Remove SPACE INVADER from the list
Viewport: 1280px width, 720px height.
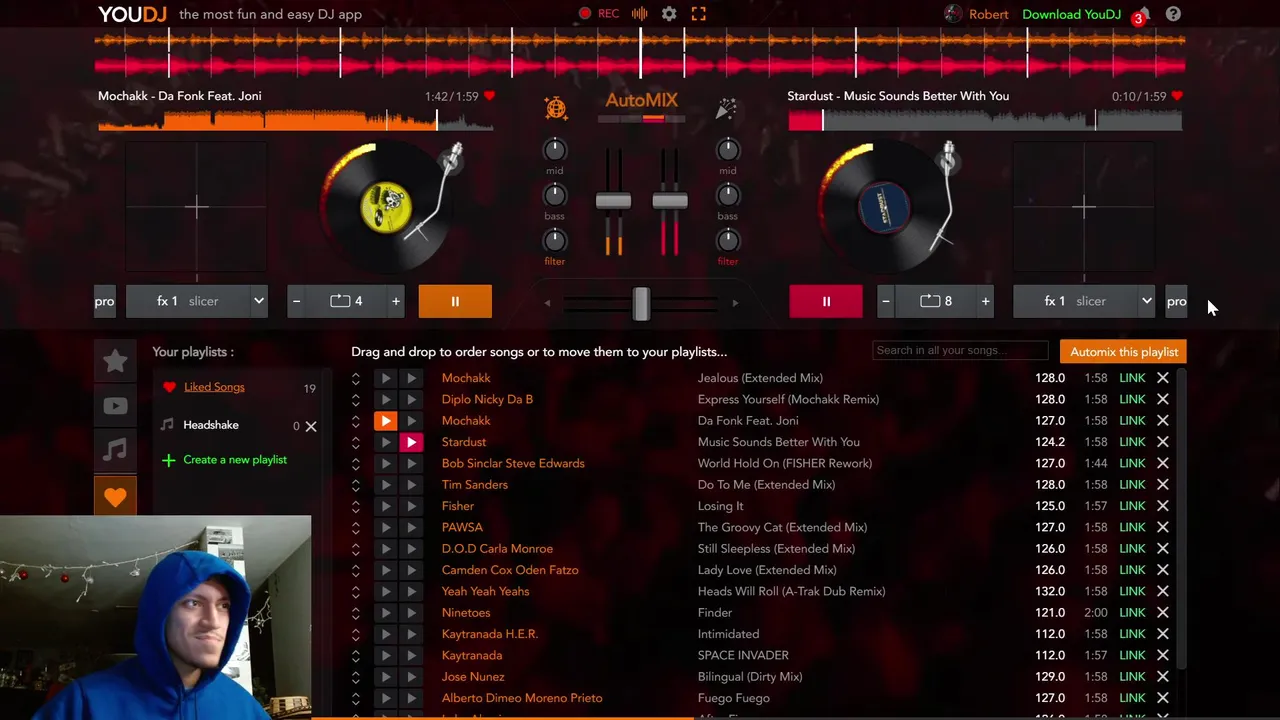[x=1163, y=655]
